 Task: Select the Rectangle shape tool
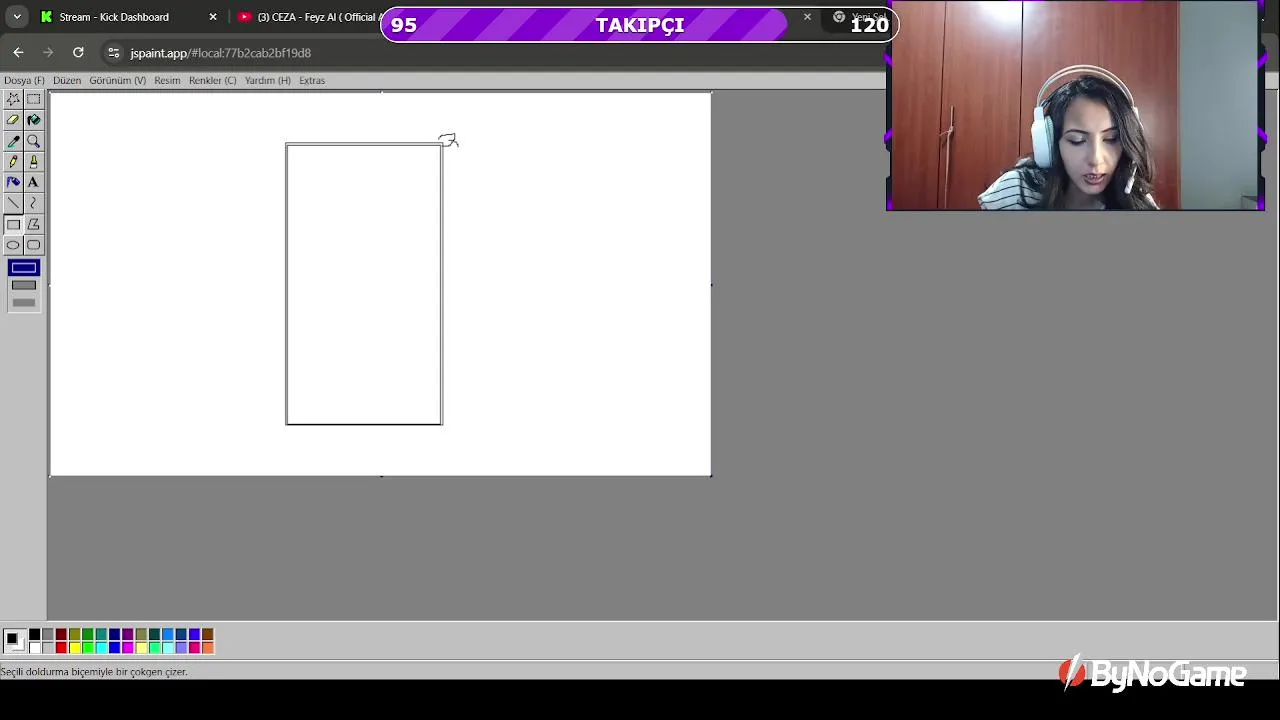pos(13,224)
